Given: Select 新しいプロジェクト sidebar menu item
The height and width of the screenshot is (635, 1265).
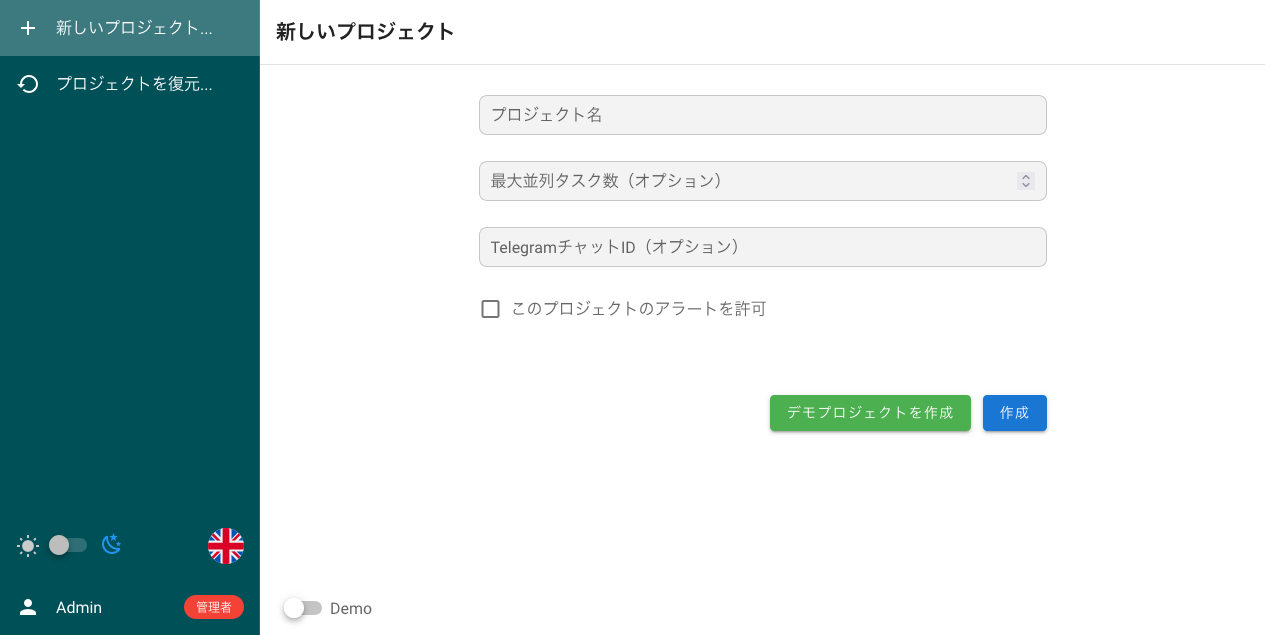Looking at the screenshot, I should 134,28.
